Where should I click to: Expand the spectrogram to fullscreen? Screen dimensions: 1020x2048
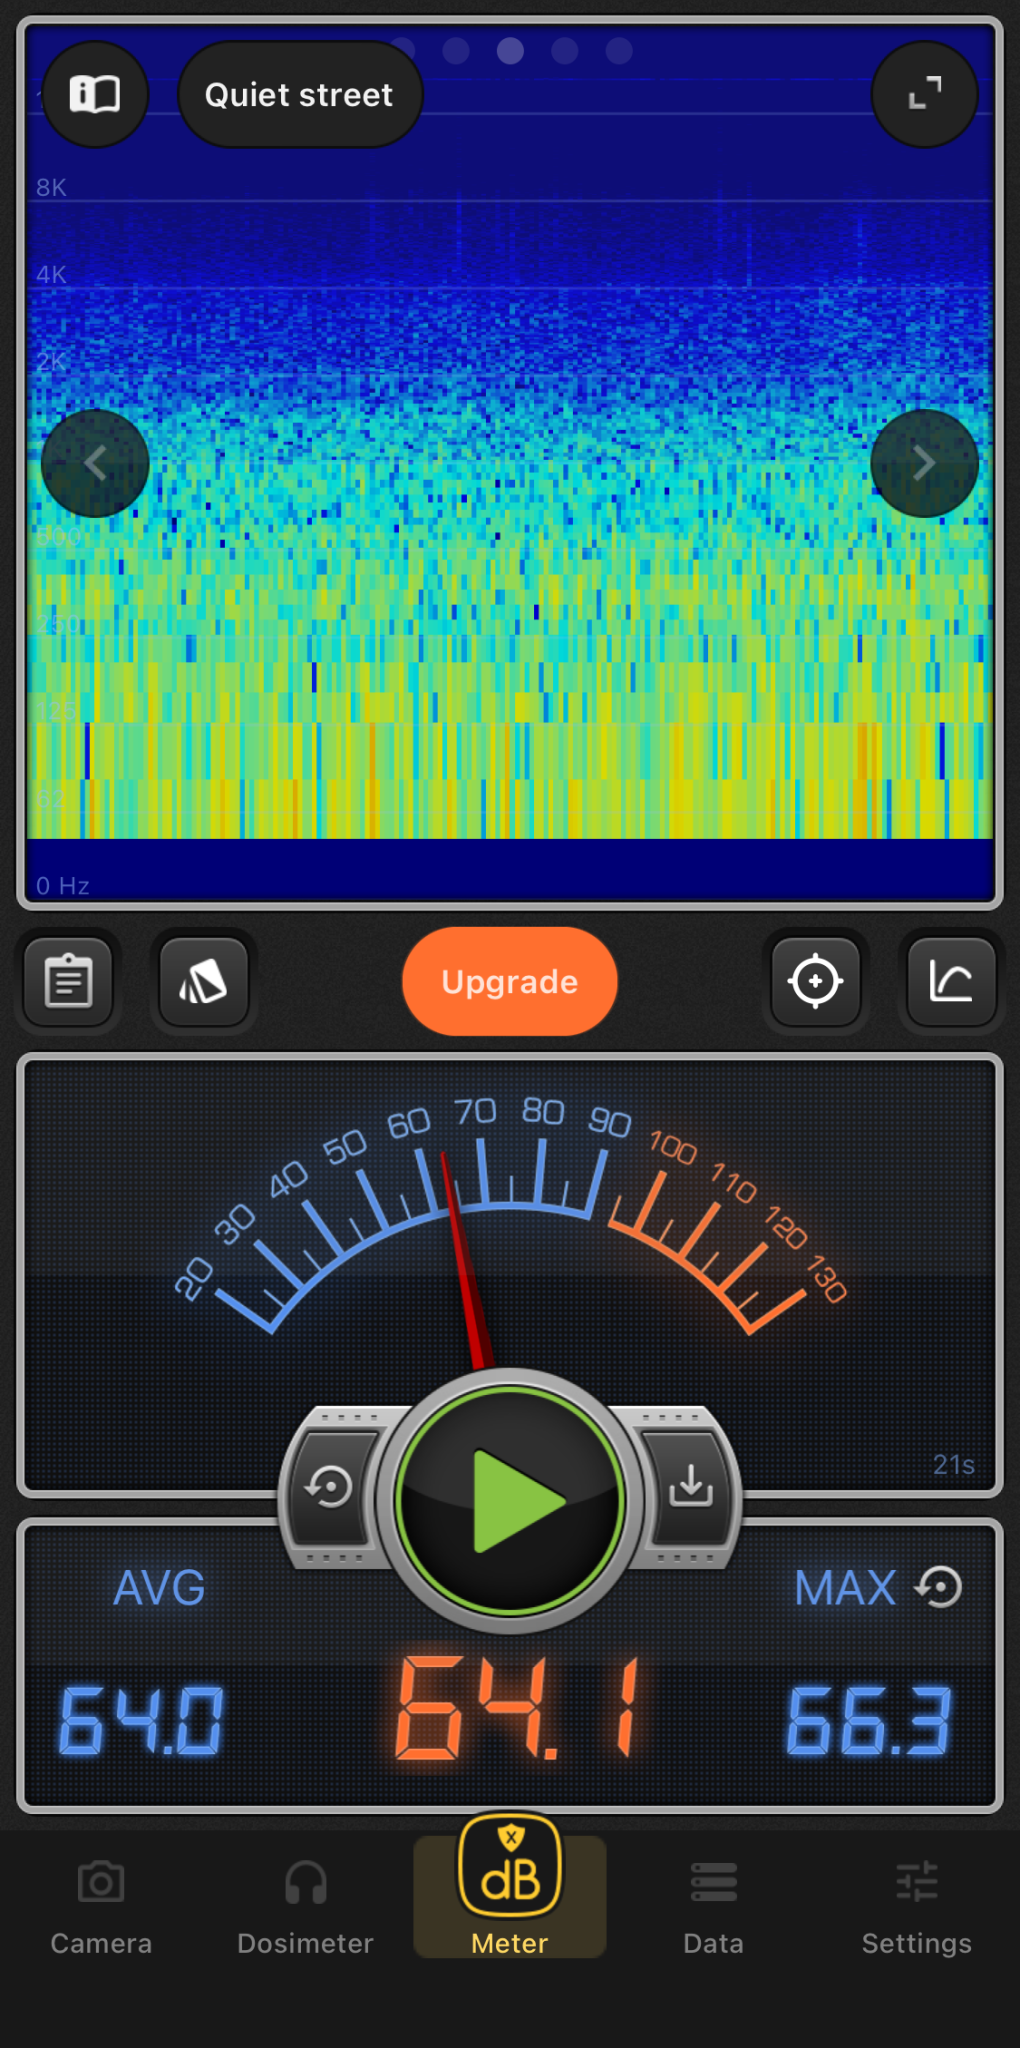924,95
